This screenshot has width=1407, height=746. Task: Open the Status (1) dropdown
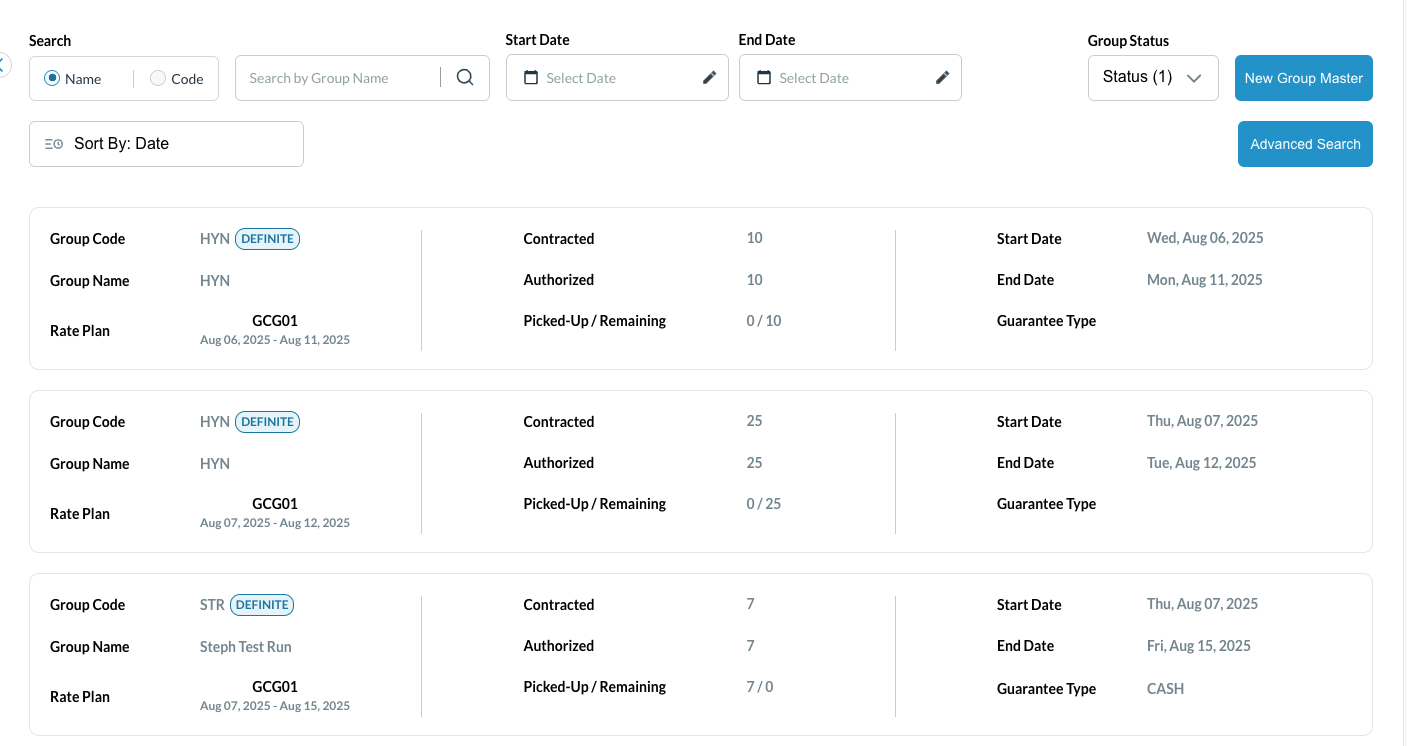(1137, 77)
